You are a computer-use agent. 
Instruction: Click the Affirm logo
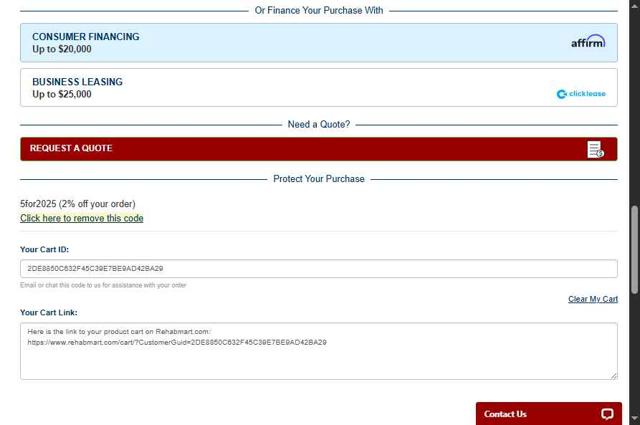(x=588, y=41)
